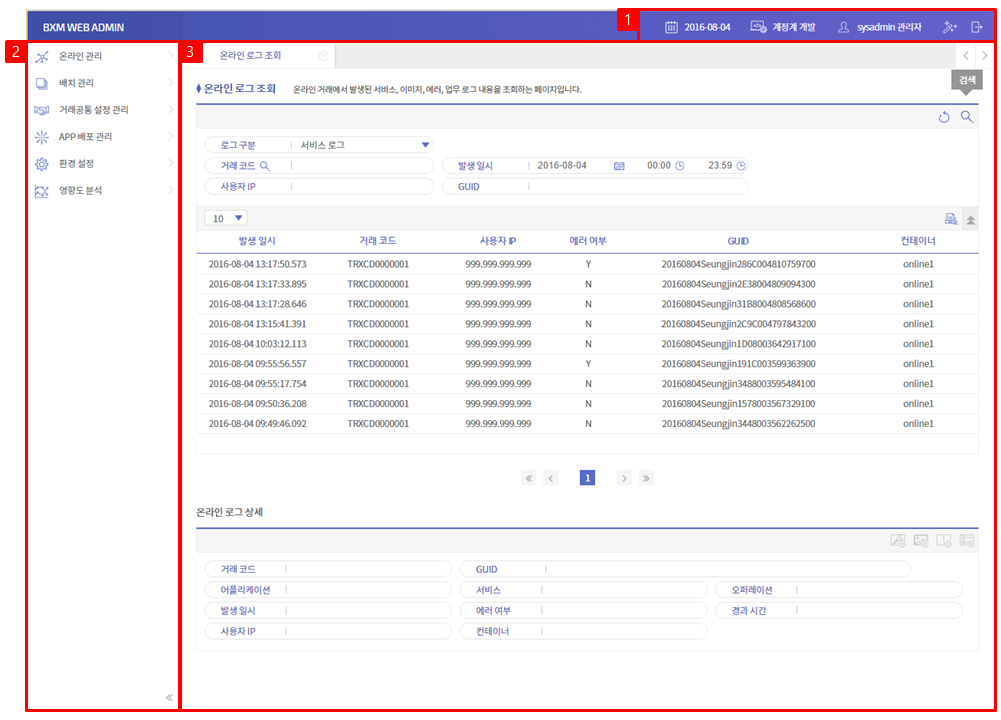Click the 발생 일시 date field 2016-08-04
The width and height of the screenshot is (1001, 720).
562,166
